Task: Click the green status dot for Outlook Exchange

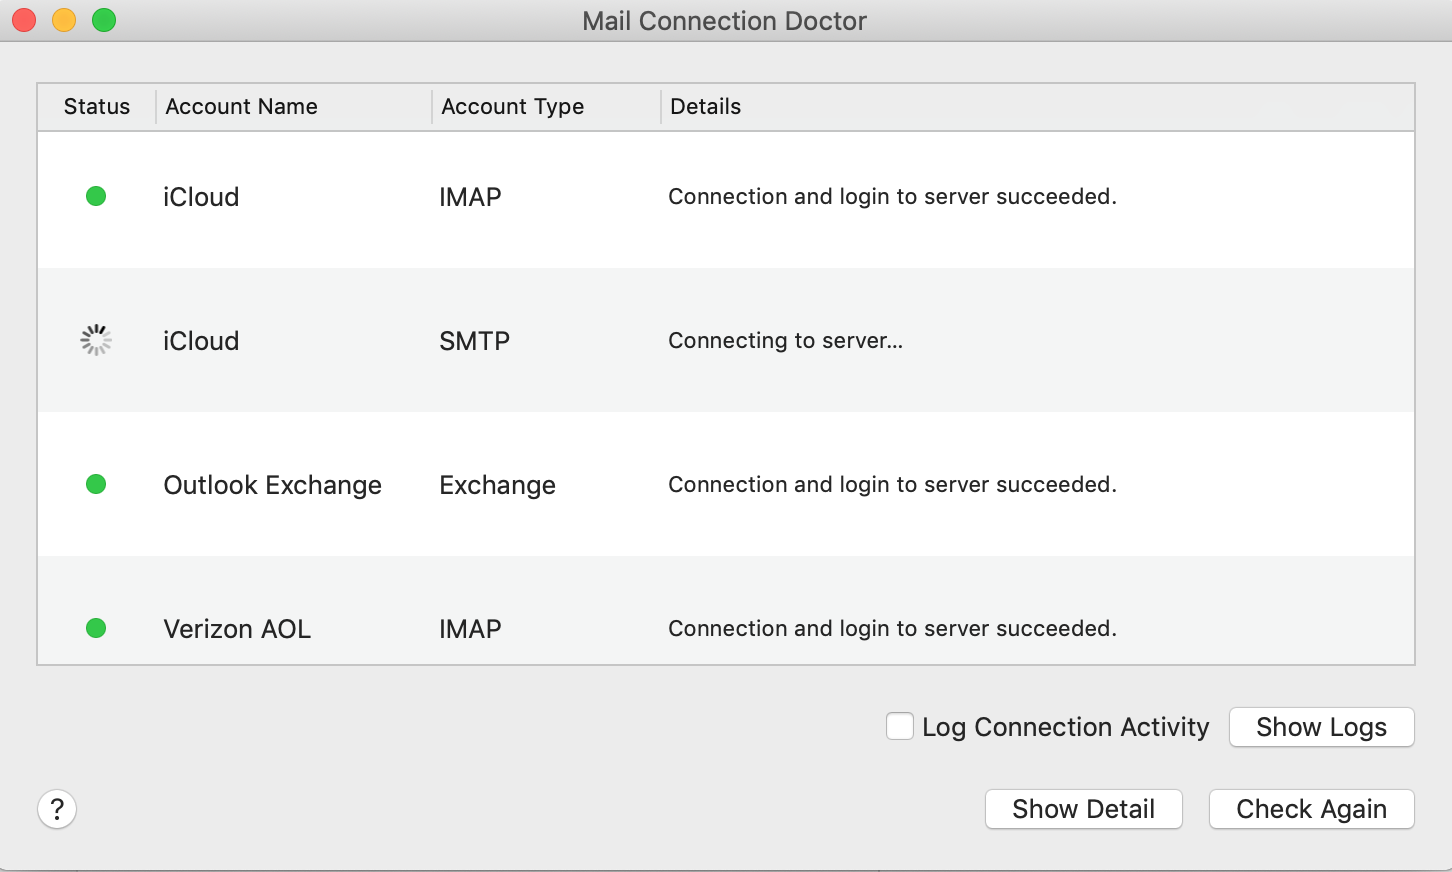Action: click(96, 484)
